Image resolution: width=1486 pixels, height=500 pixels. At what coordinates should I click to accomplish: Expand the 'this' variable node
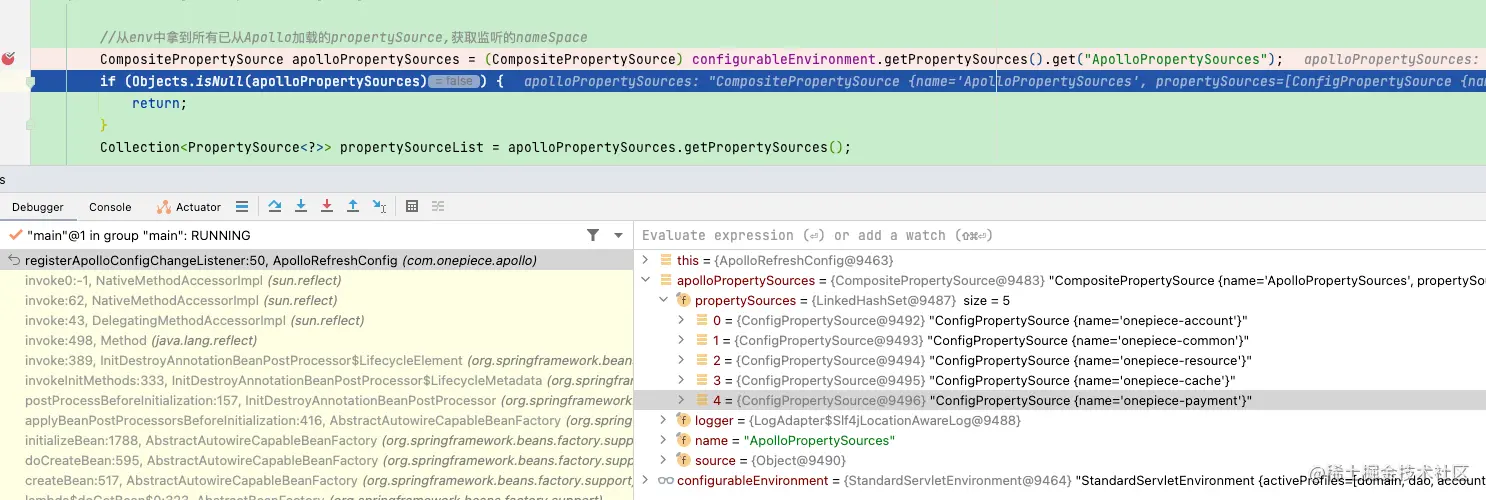tap(645, 260)
